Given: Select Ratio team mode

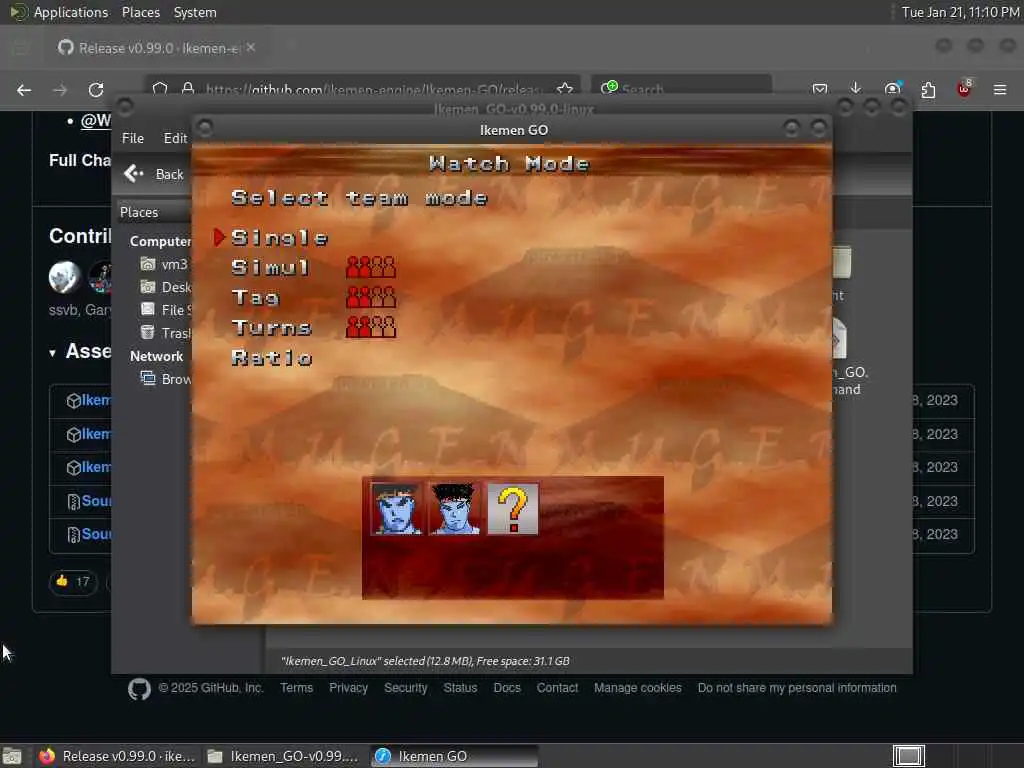Looking at the screenshot, I should click(272, 357).
